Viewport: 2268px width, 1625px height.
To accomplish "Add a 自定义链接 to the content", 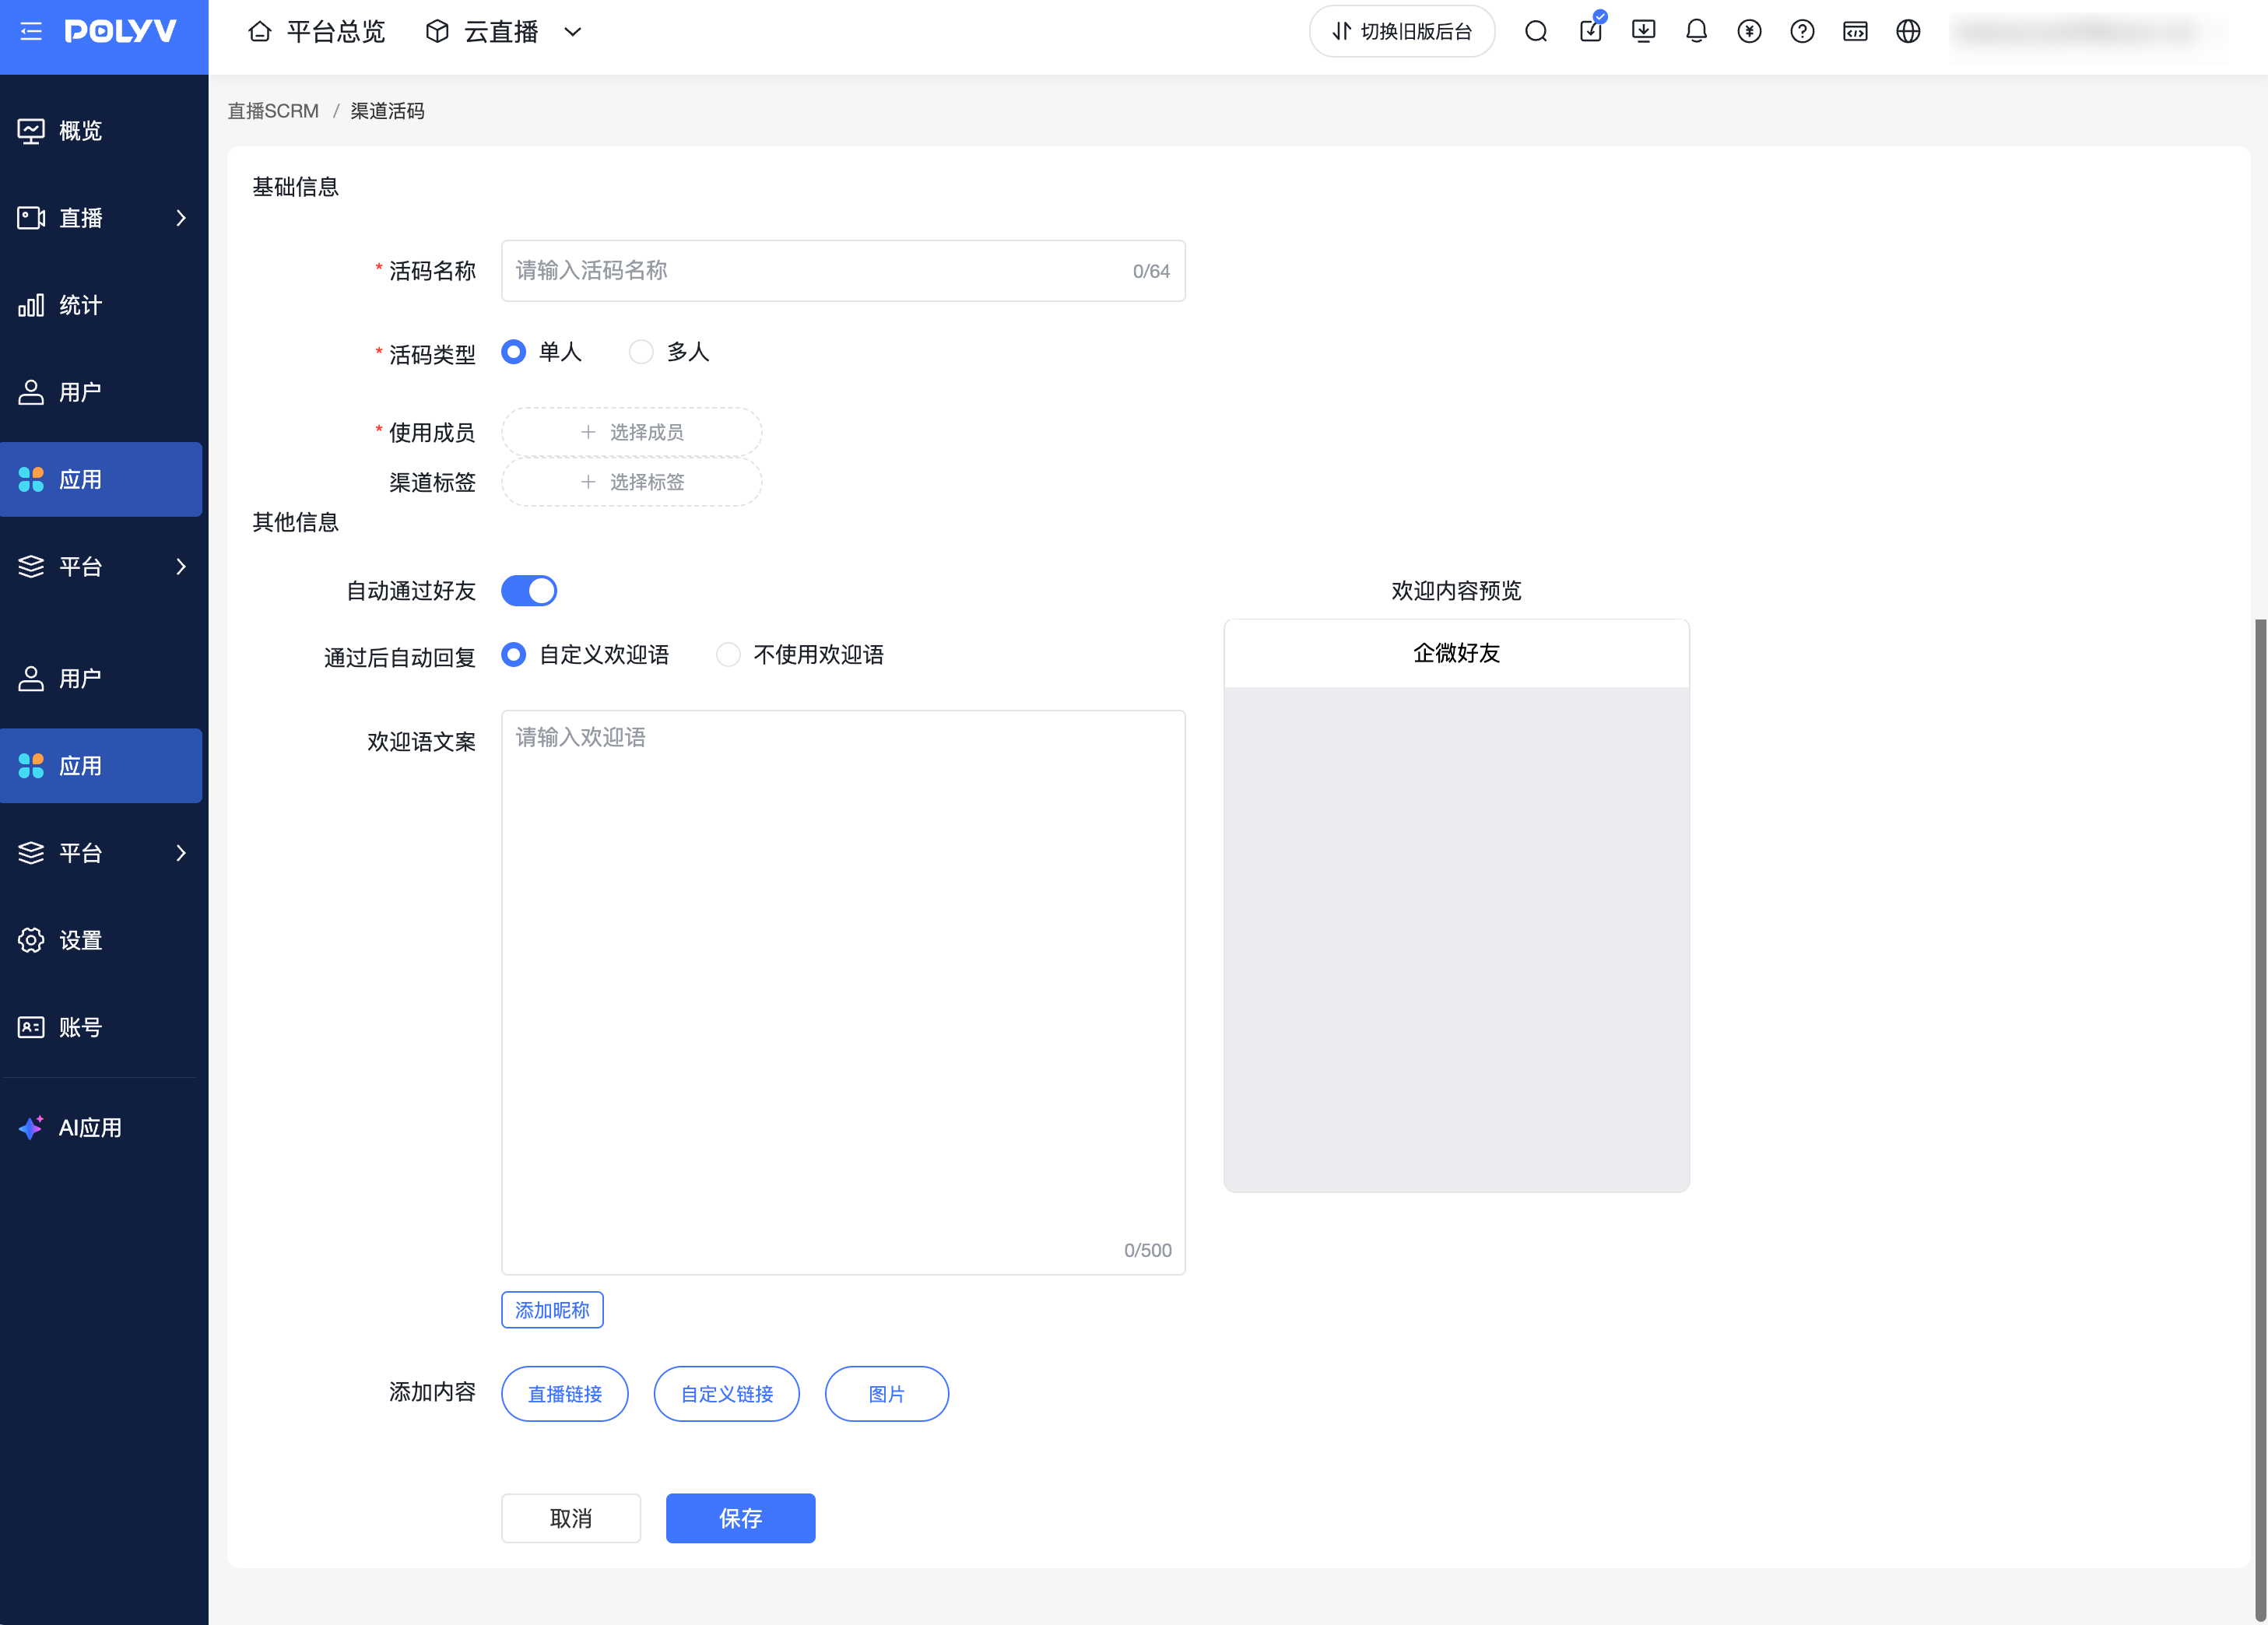I will tap(727, 1394).
